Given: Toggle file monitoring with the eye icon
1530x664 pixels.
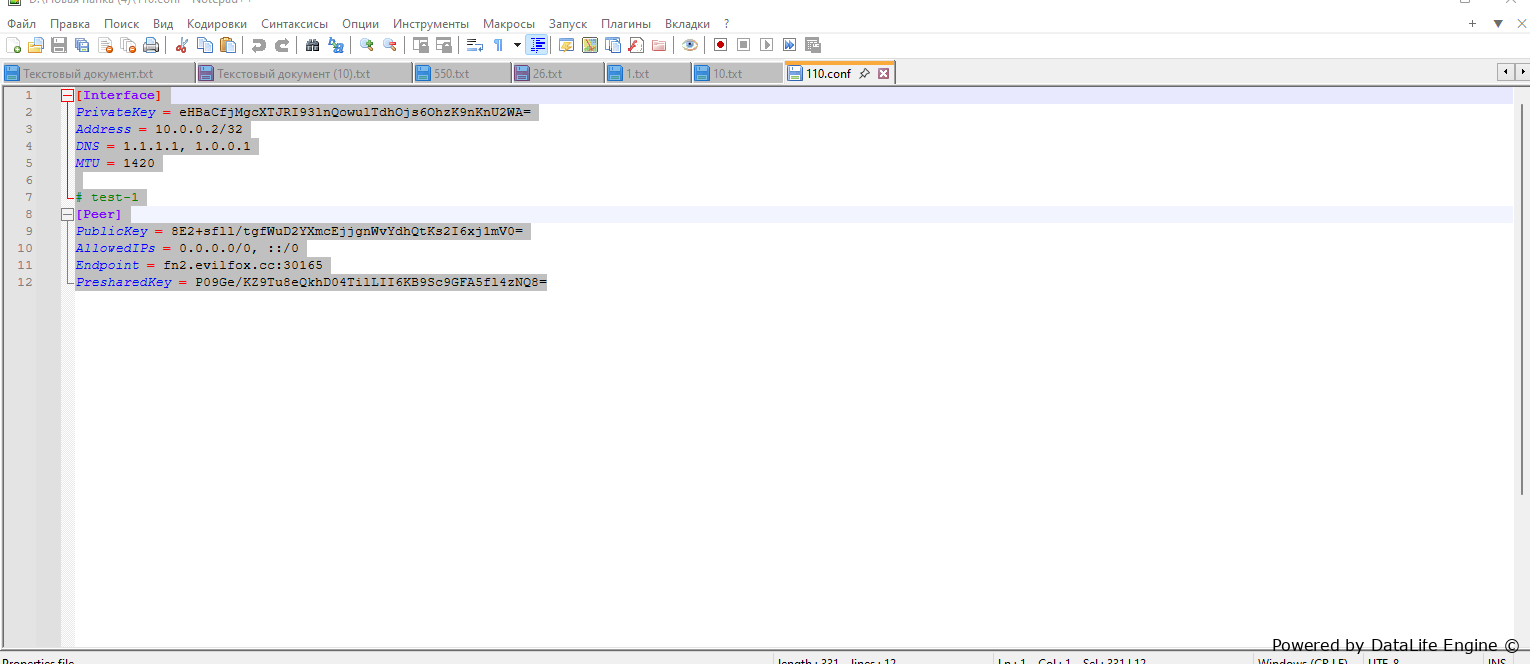Looking at the screenshot, I should coord(690,45).
